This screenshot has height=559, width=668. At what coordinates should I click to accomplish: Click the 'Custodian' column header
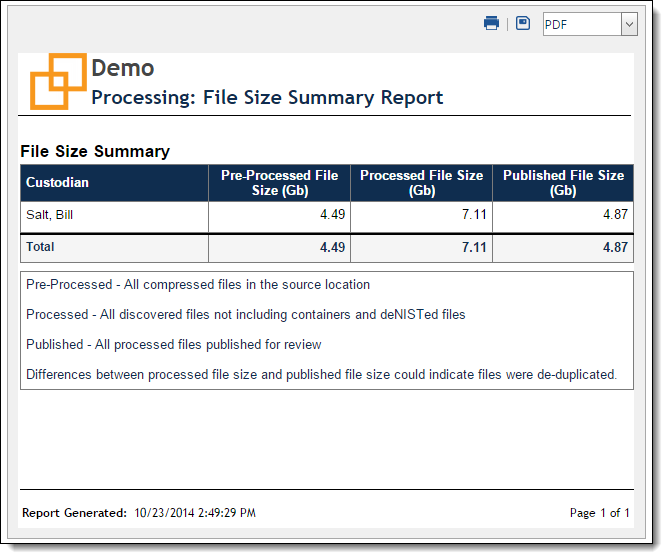point(114,183)
